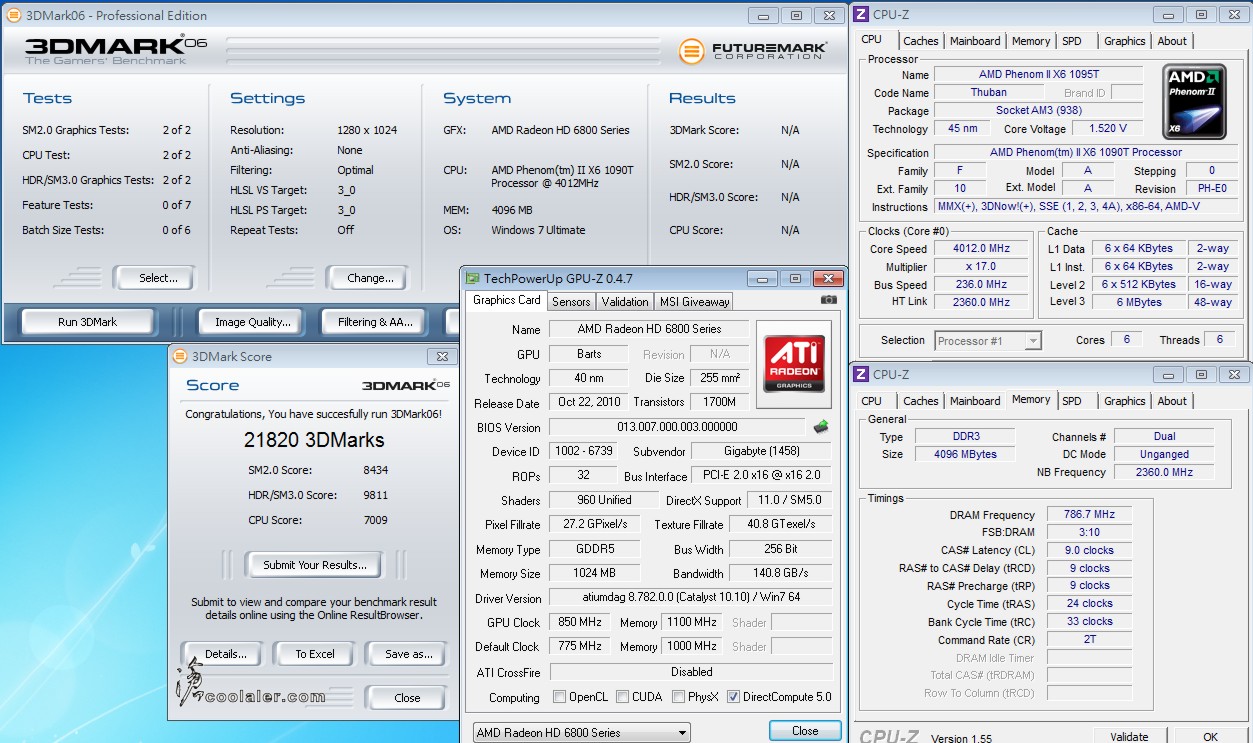Click the 3DMark06 title bar app icon
Image resolution: width=1253 pixels, height=743 pixels.
13,15
